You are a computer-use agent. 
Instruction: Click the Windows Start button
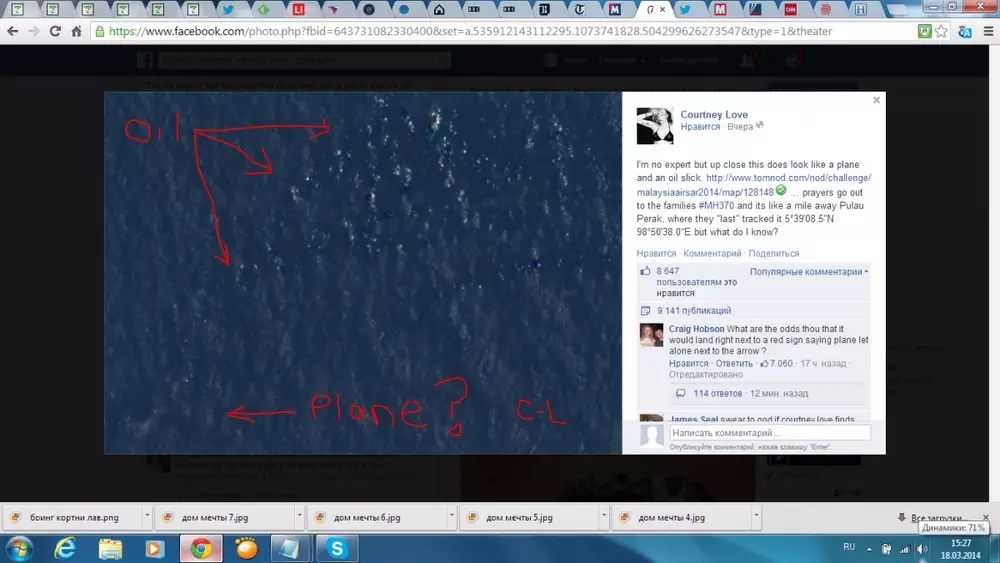tap(19, 548)
